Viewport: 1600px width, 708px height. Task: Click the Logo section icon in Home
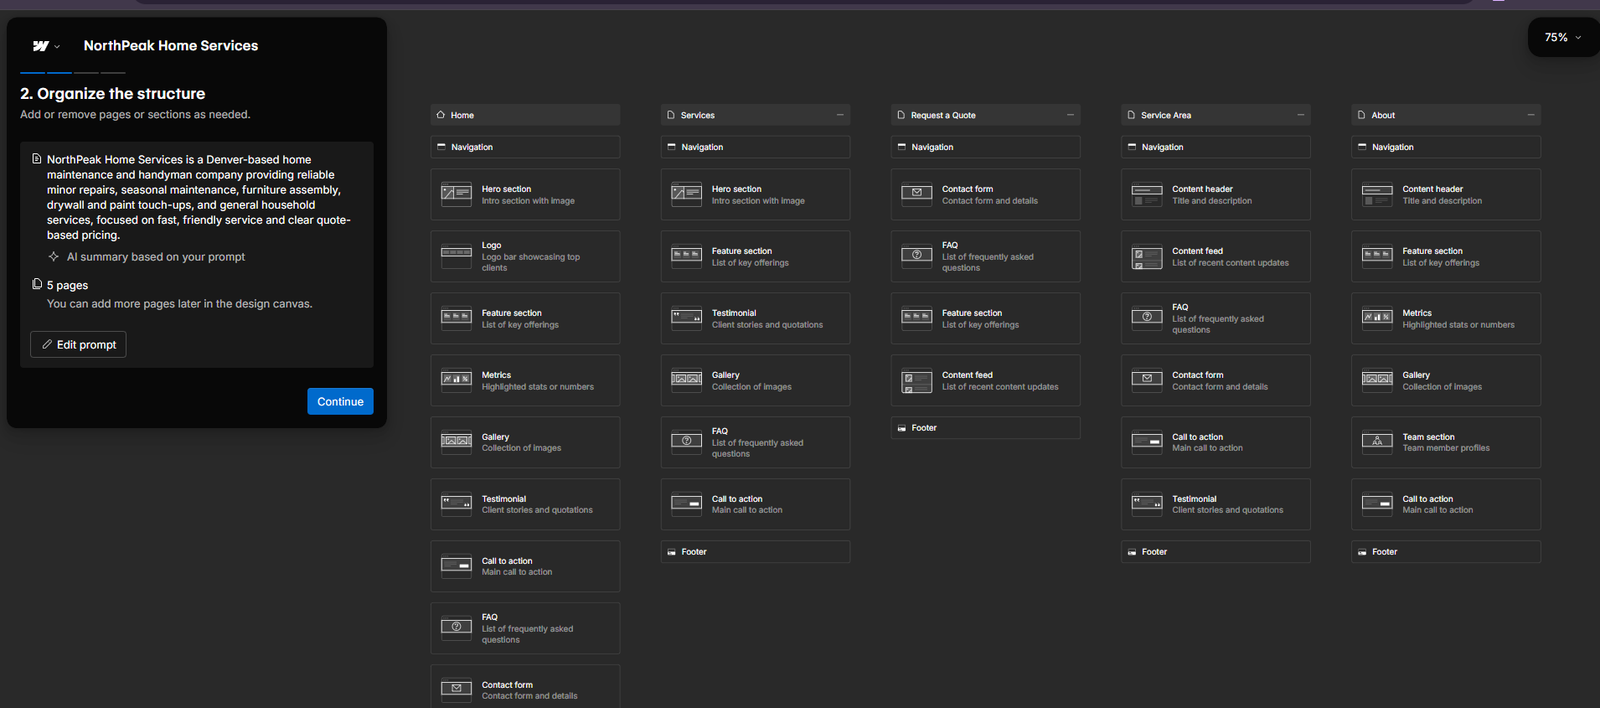(x=456, y=256)
